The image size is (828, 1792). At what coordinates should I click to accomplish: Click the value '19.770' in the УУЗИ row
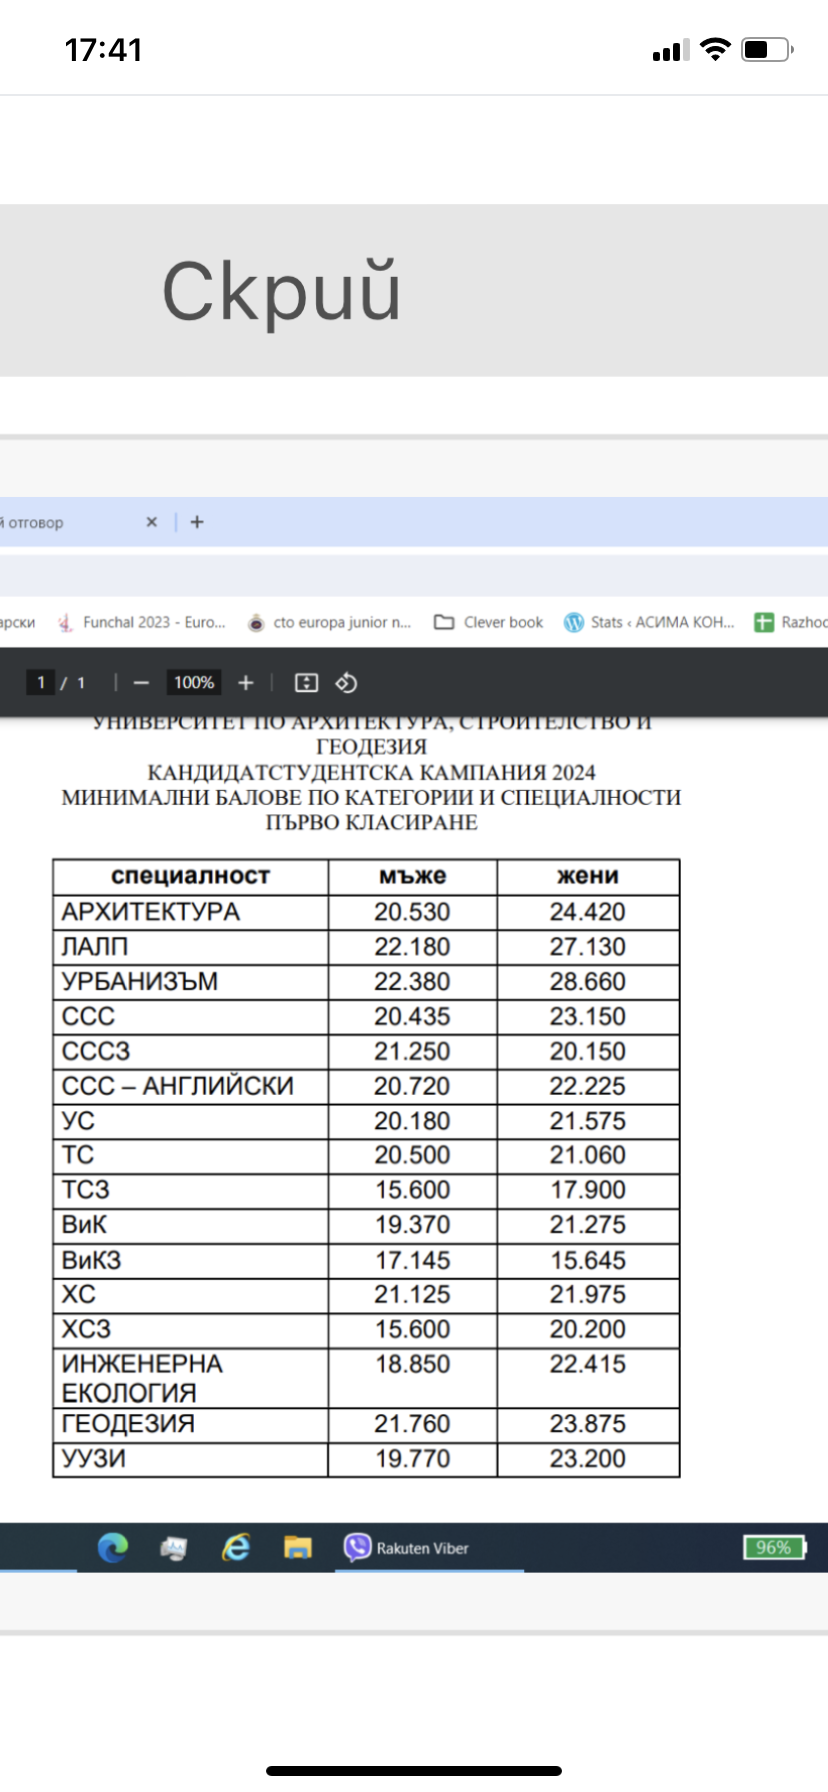click(413, 1459)
